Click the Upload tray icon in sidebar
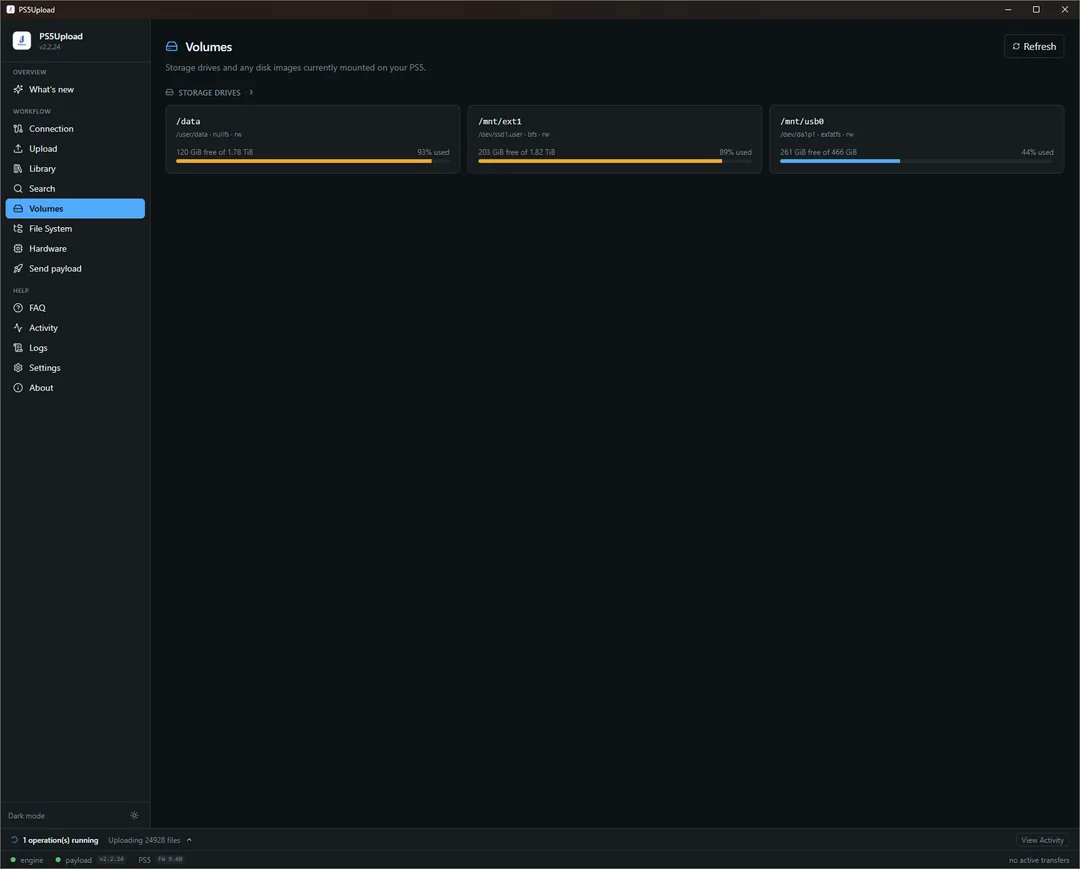The height and width of the screenshot is (869, 1080). (18, 149)
